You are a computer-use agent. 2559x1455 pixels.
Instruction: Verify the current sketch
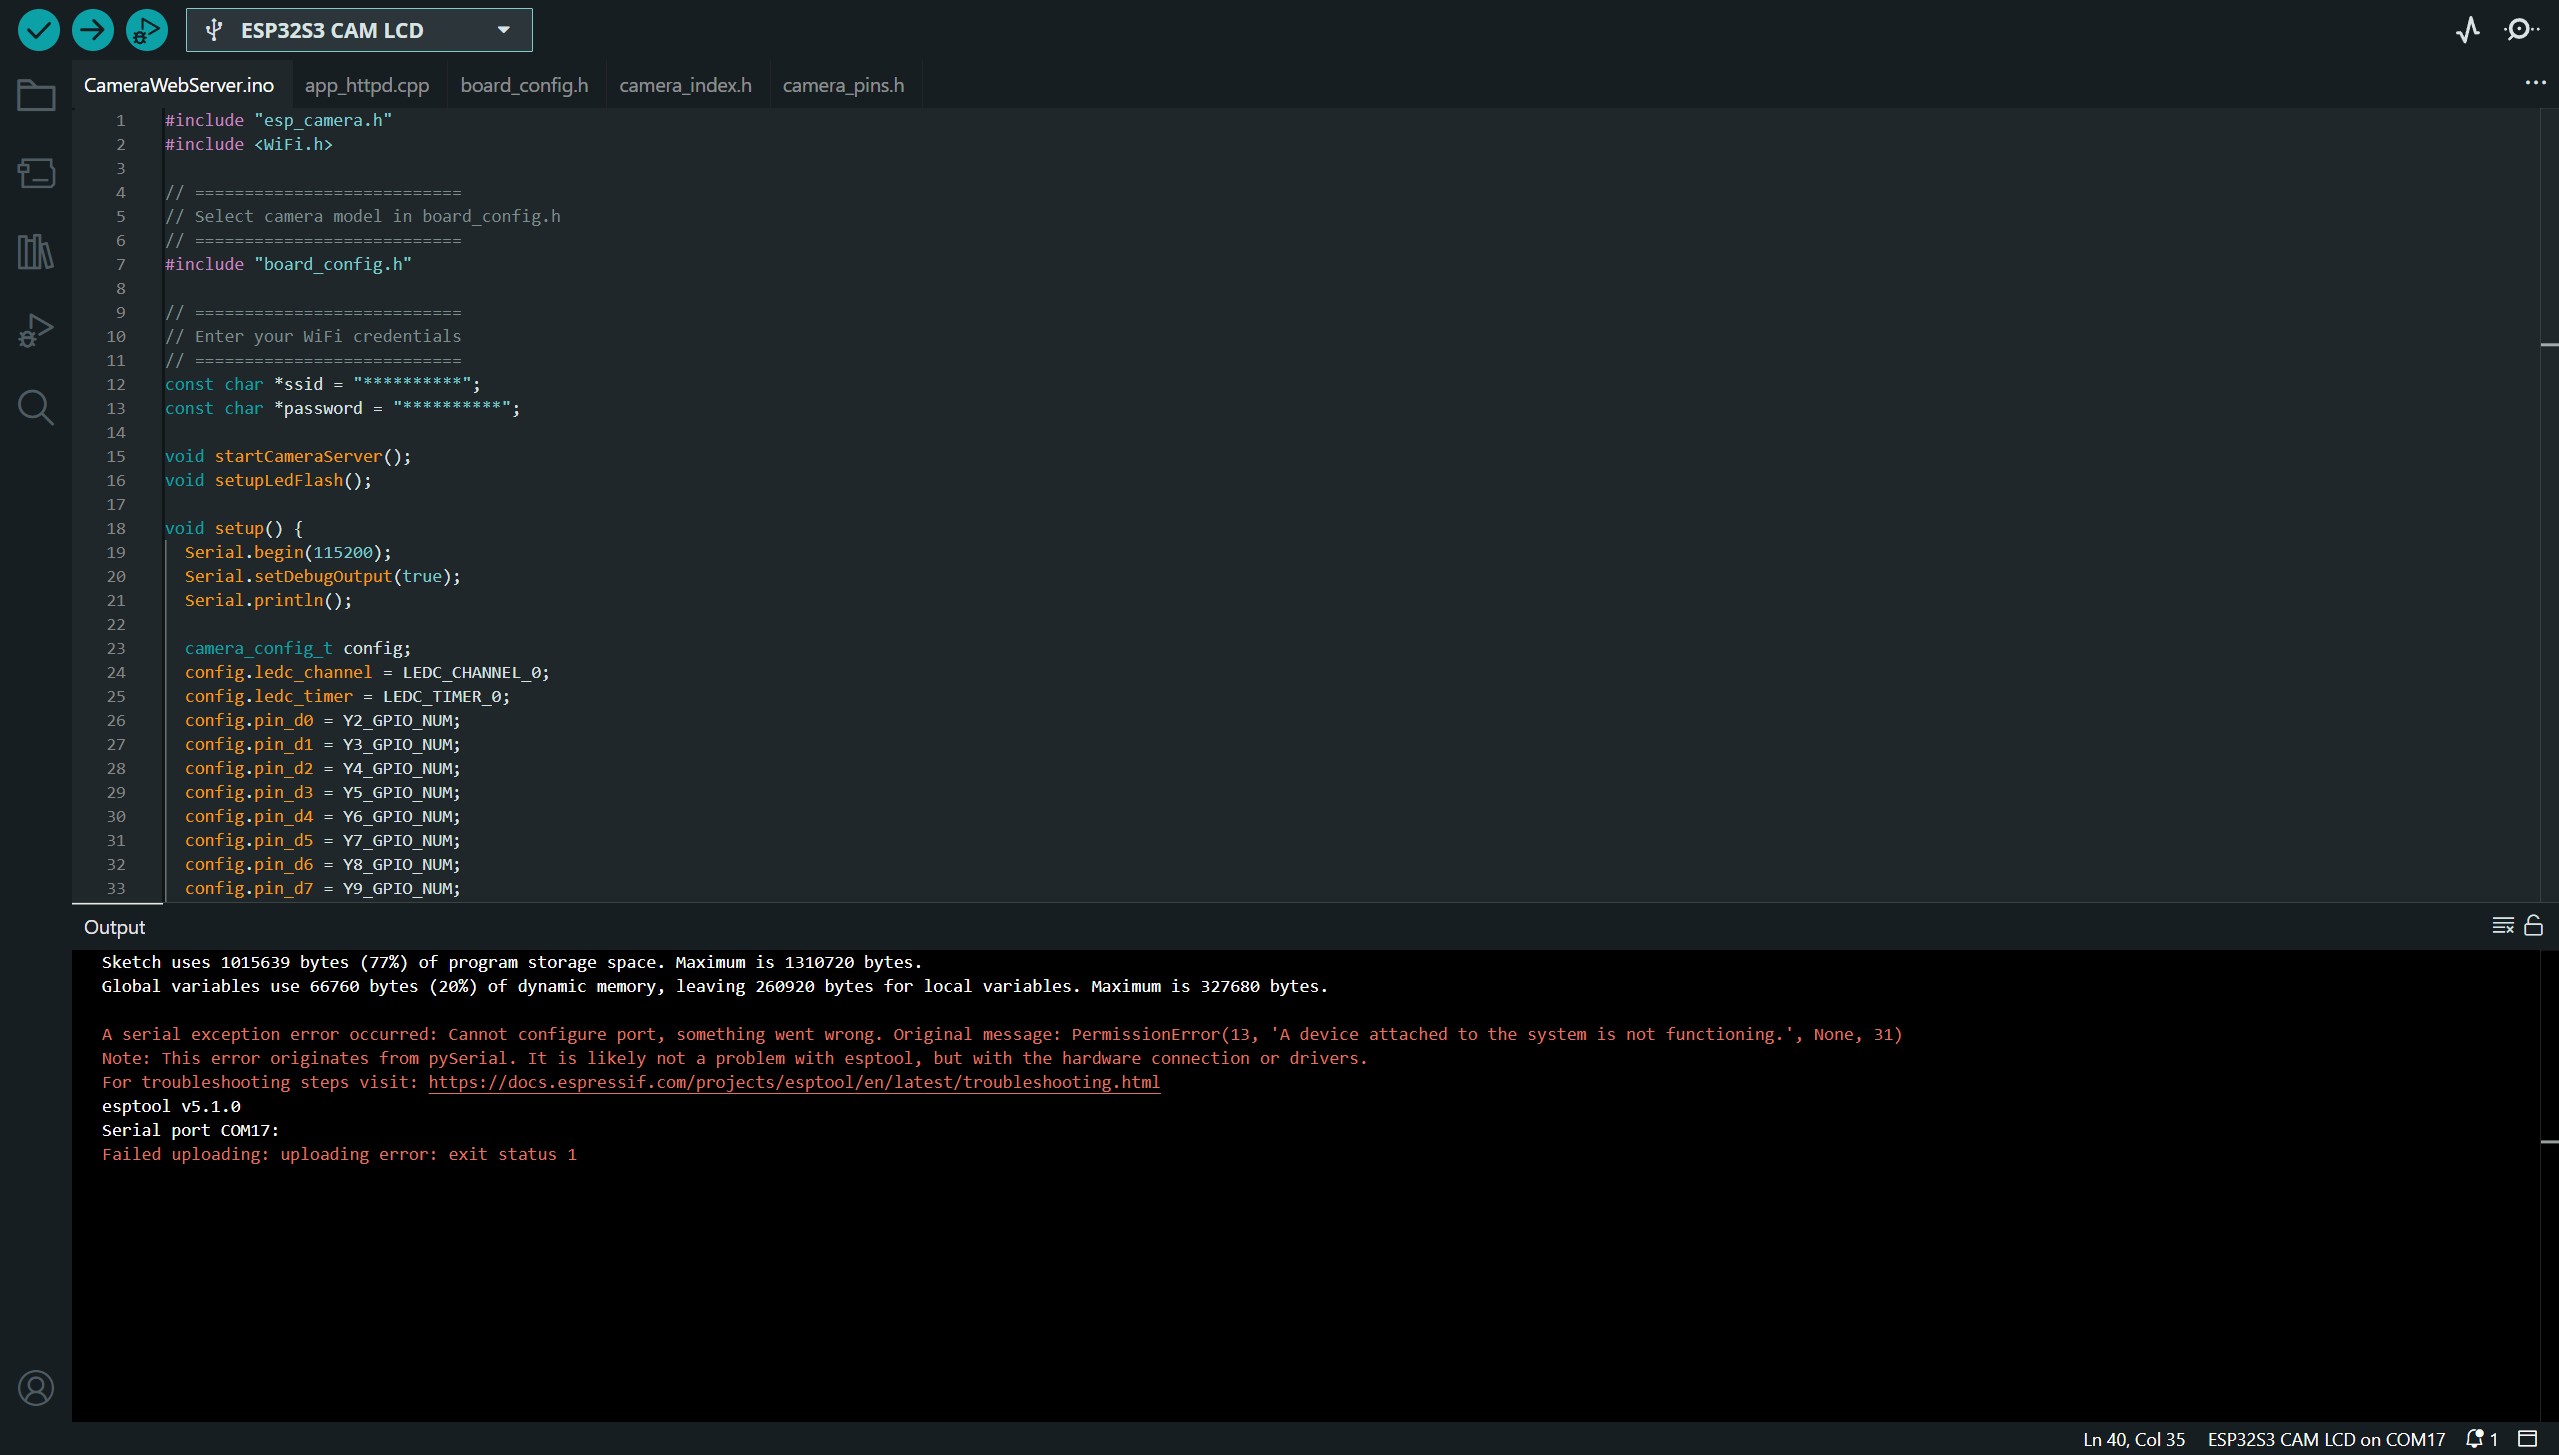[37, 29]
